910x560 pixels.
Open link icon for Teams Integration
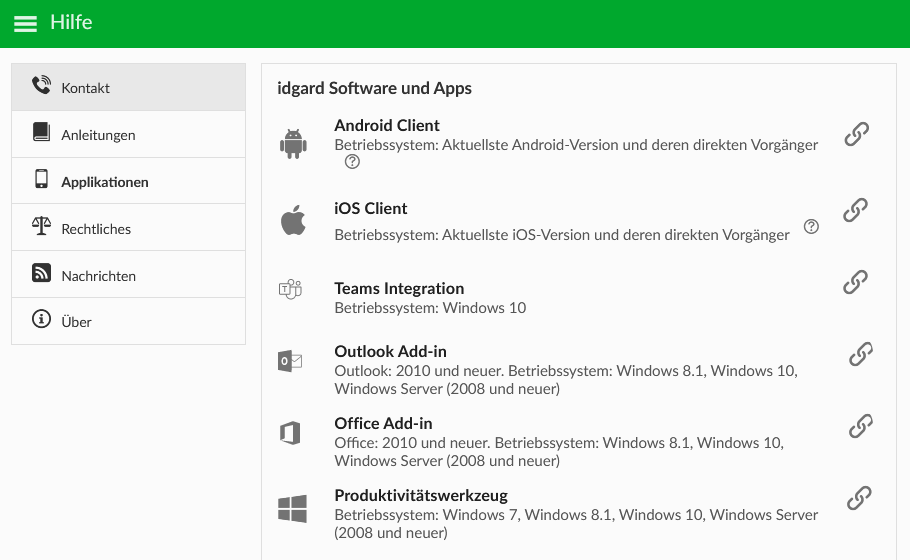click(855, 282)
